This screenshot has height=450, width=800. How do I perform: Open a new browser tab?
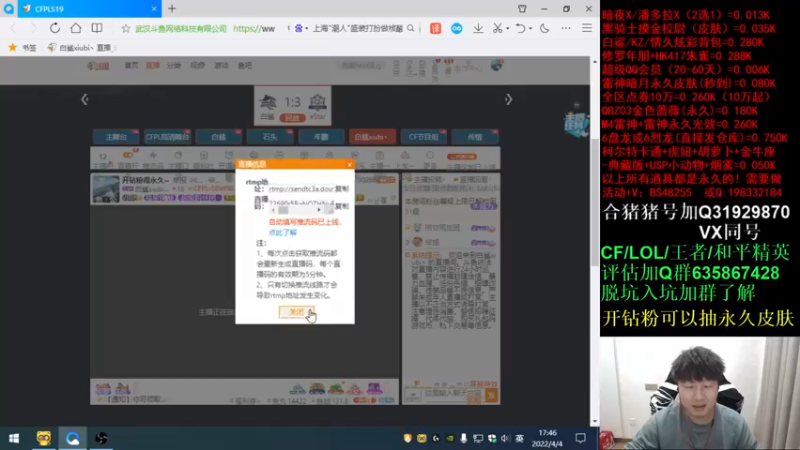(x=172, y=9)
